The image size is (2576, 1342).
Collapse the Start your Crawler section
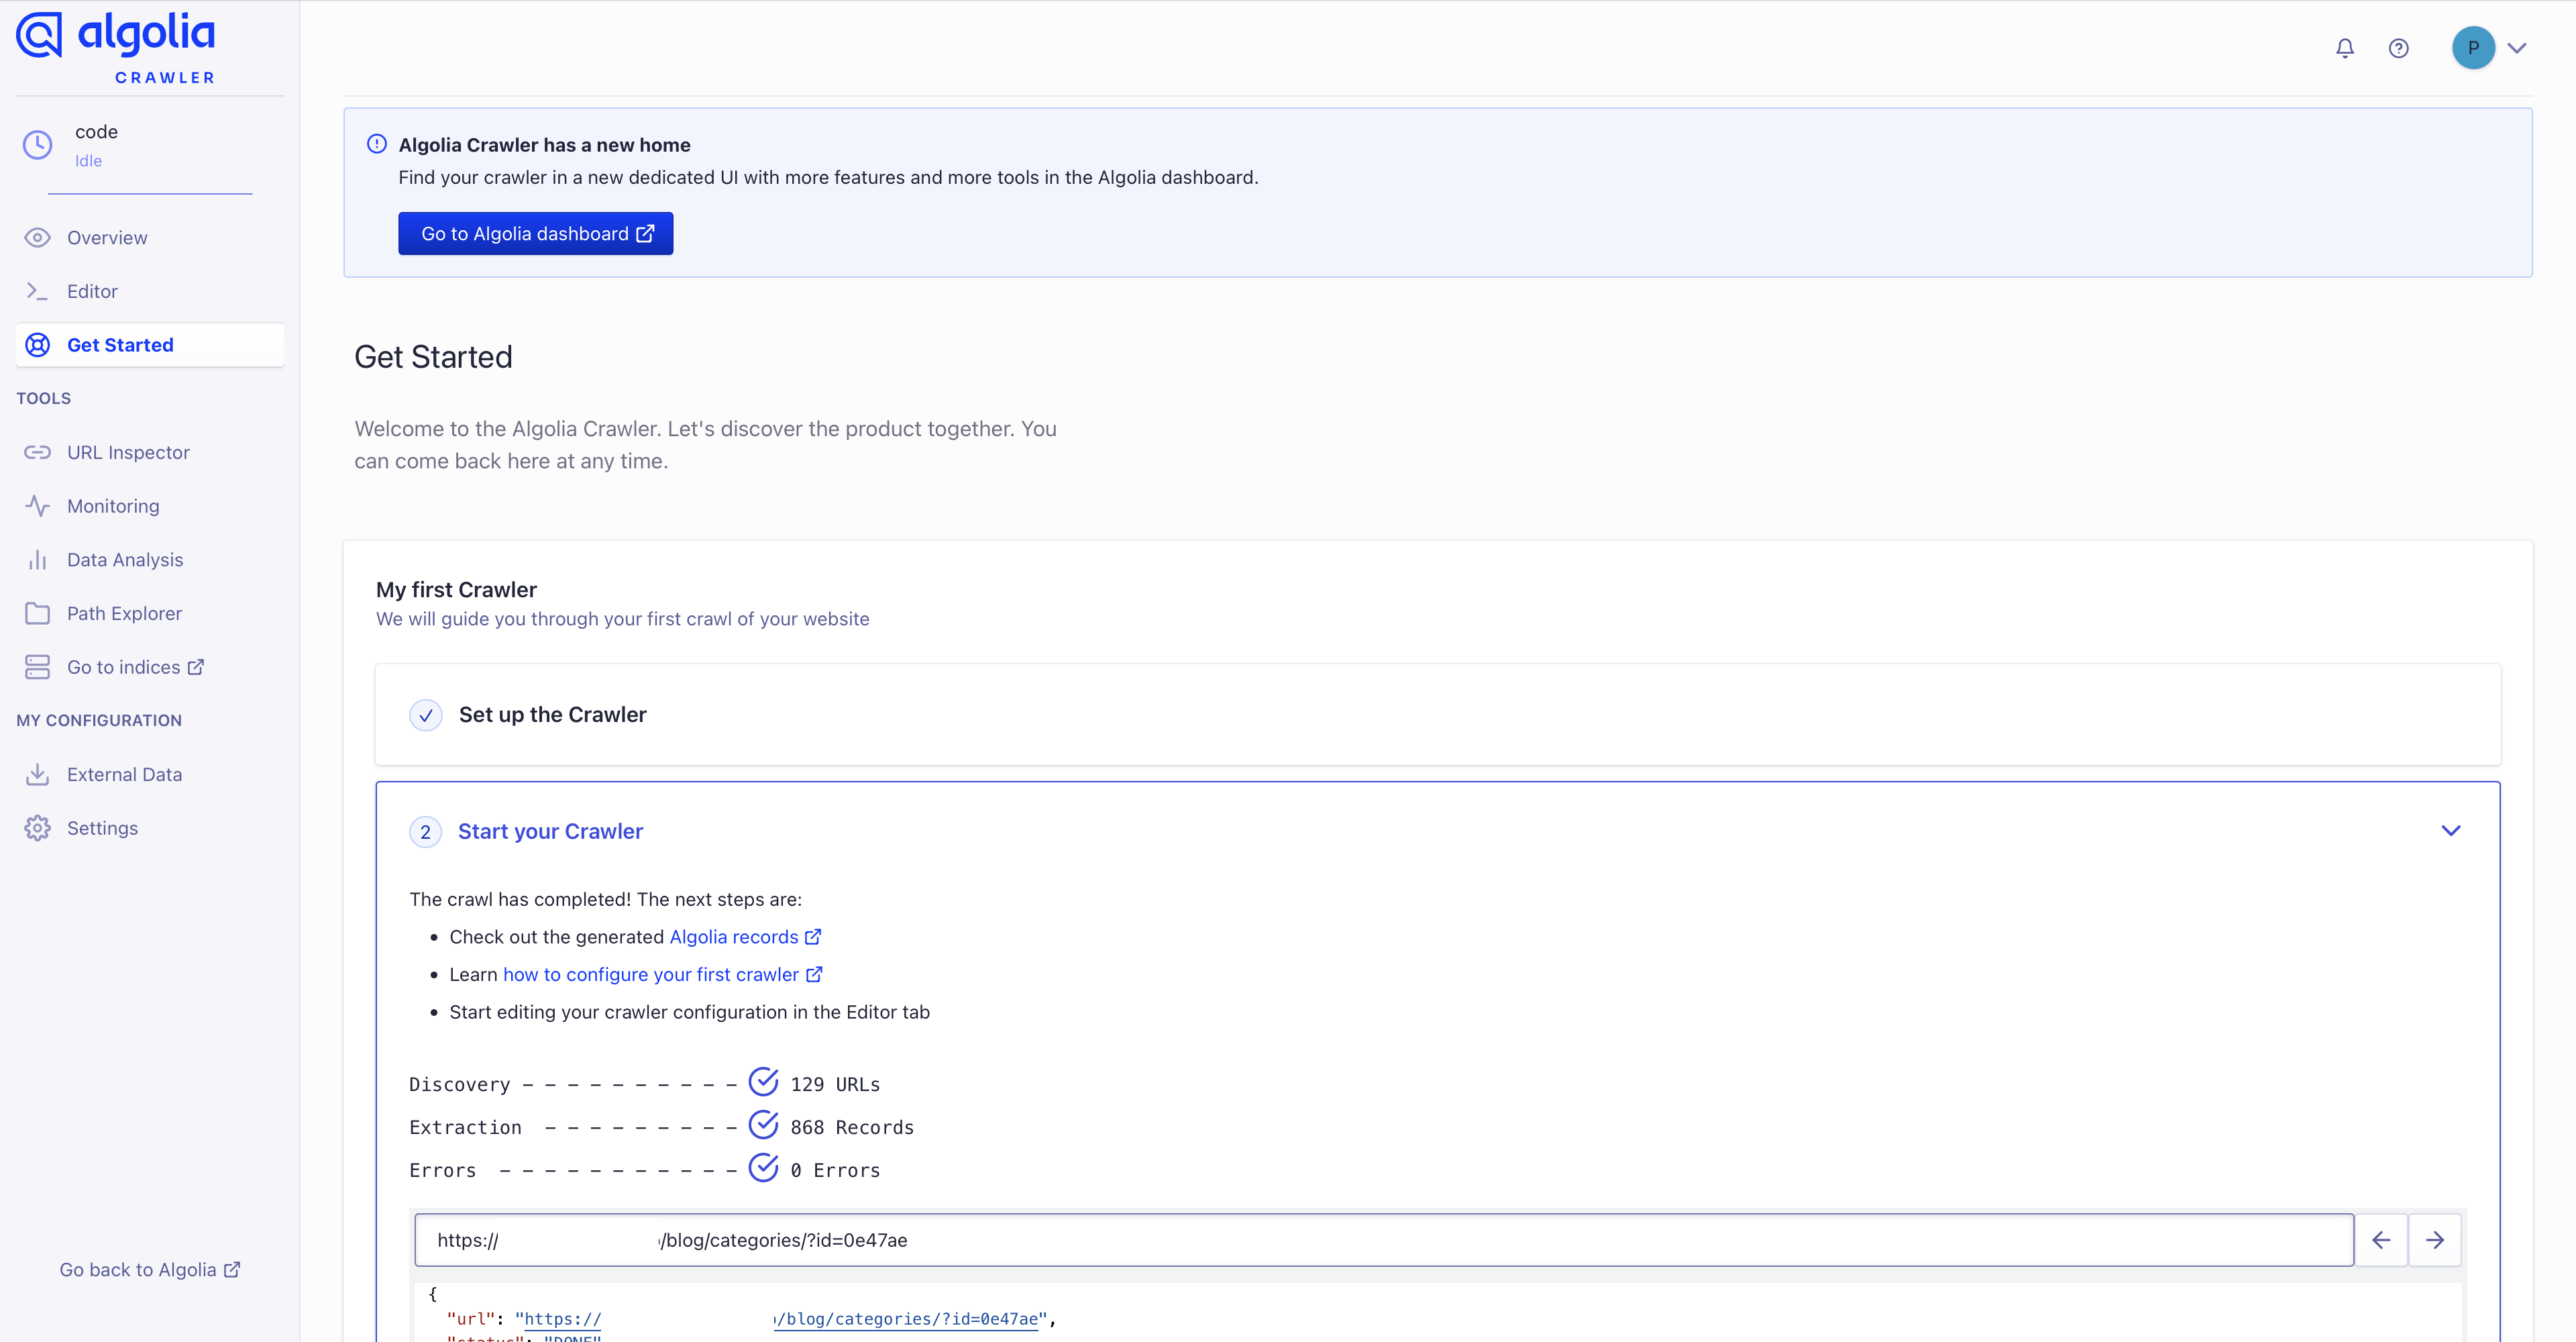coord(2450,831)
